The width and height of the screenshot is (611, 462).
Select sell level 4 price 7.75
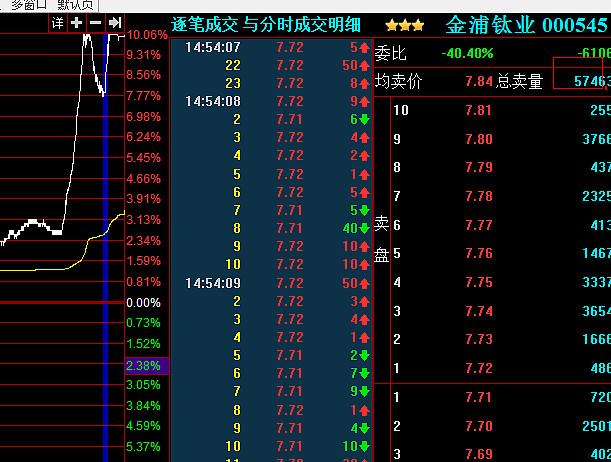(x=479, y=282)
